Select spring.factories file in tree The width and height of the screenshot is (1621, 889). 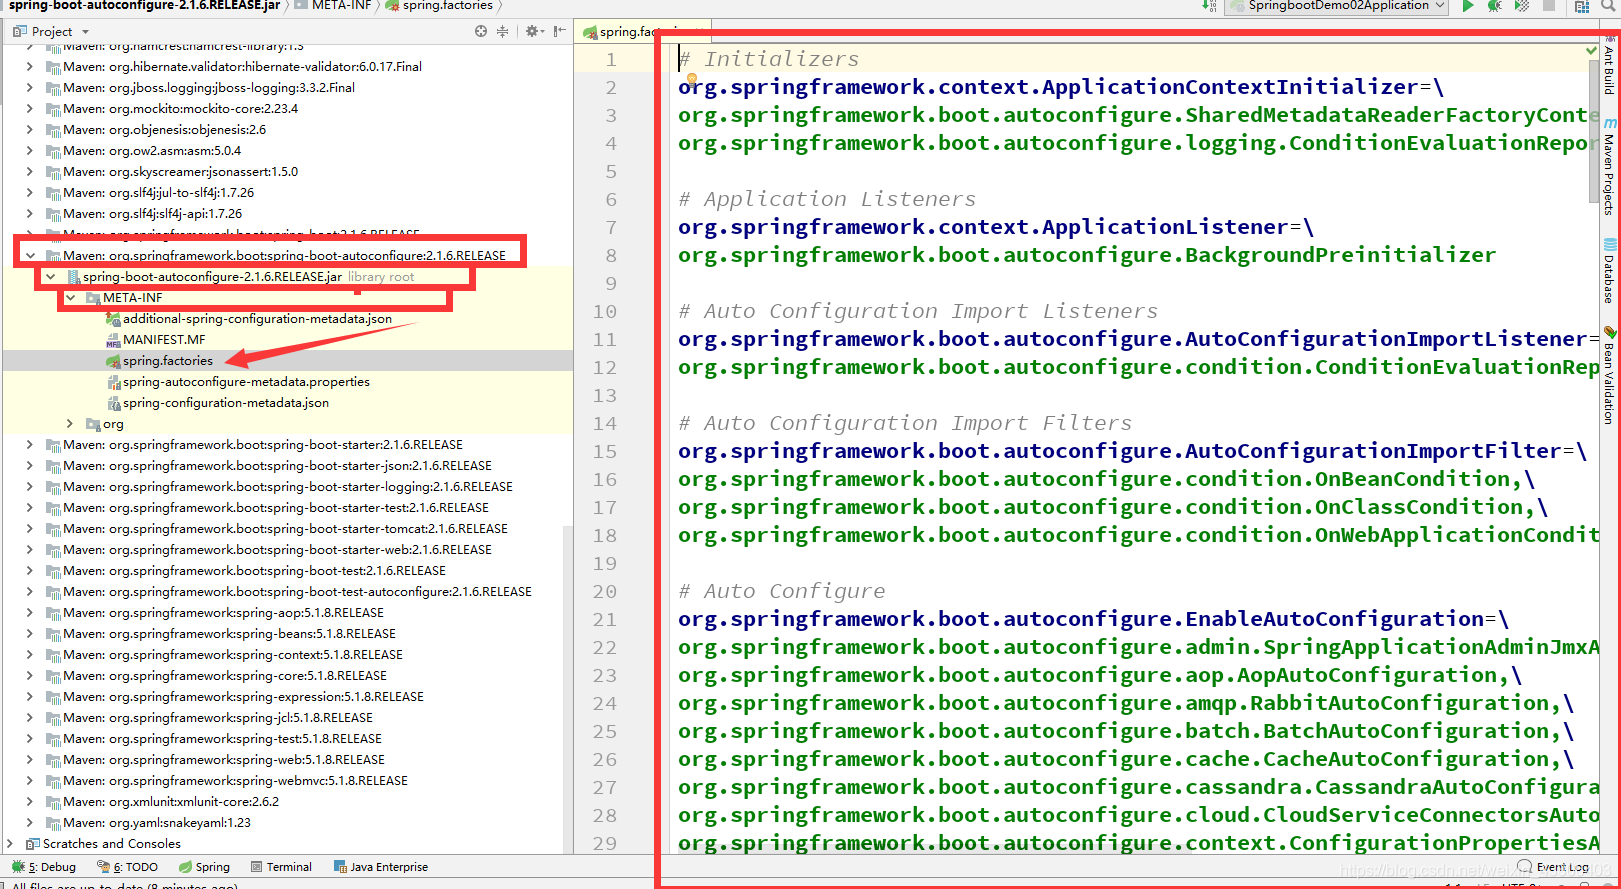point(167,361)
